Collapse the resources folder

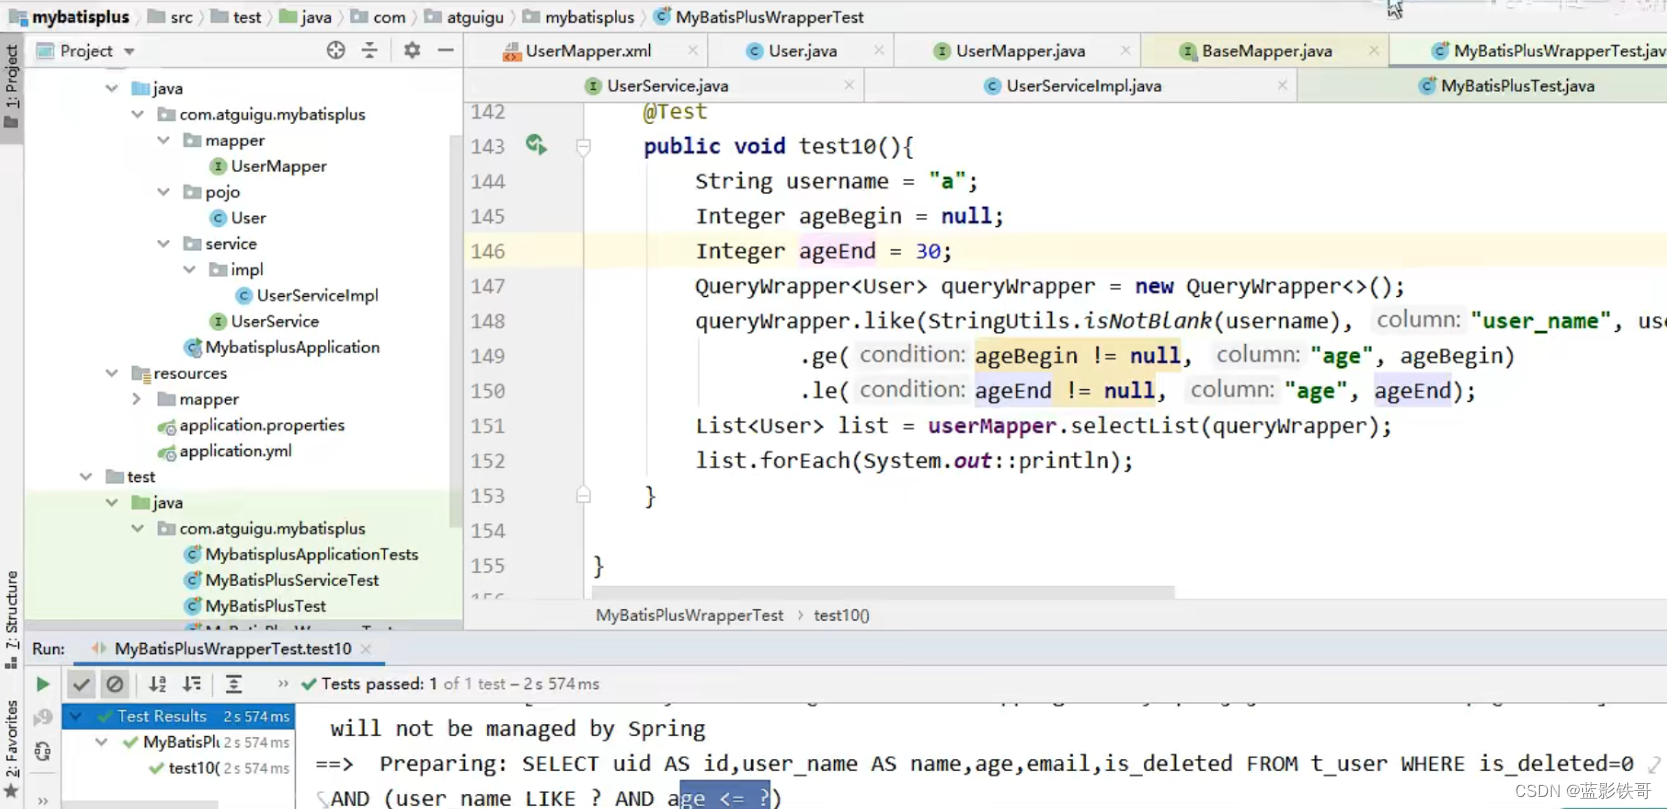tap(111, 373)
